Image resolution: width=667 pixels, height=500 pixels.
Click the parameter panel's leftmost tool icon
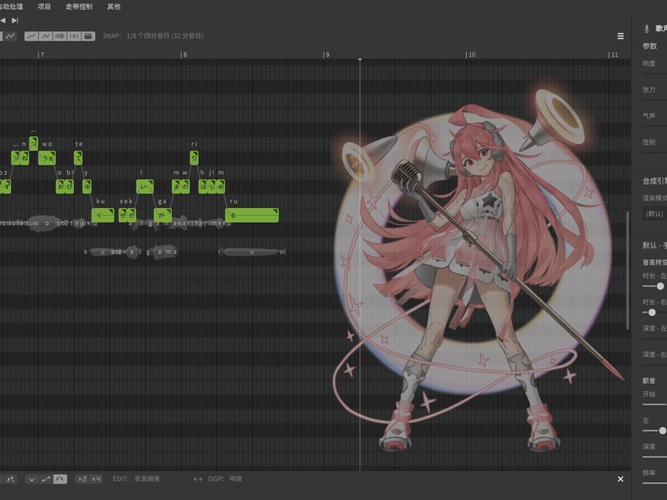pos(10,479)
